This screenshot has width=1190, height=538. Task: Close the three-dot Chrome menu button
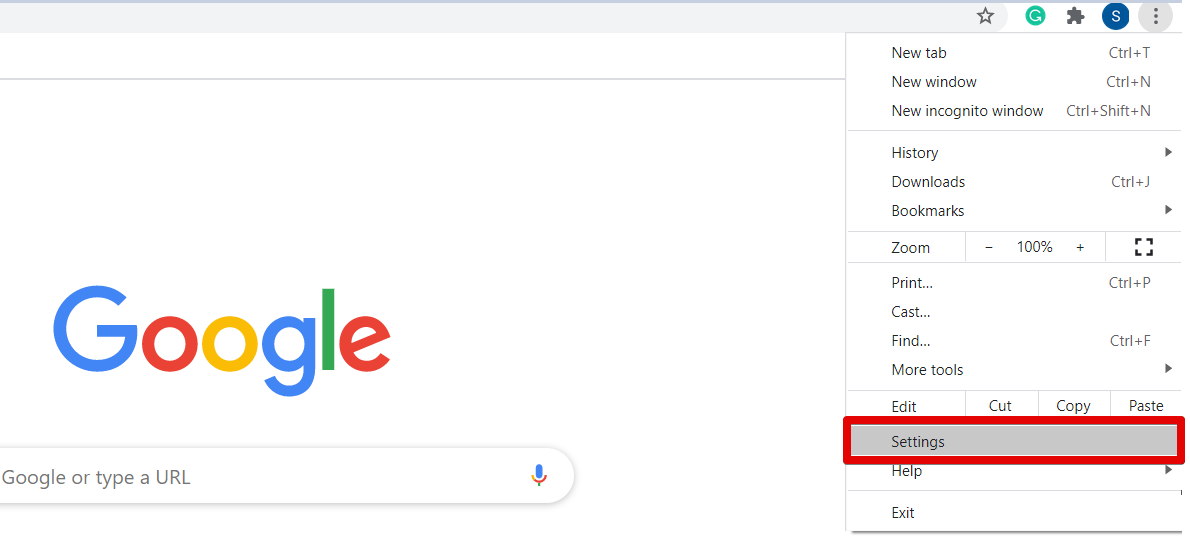(1155, 16)
